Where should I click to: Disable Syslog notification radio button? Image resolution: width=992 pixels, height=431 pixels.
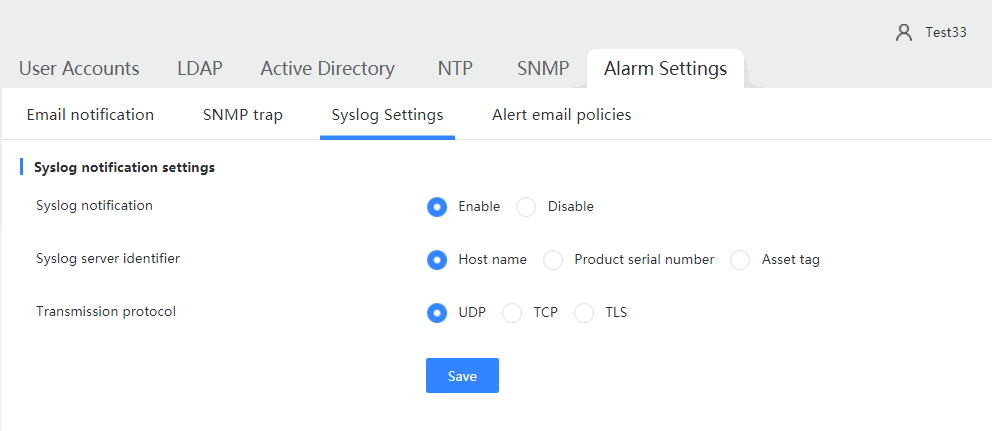(526, 207)
